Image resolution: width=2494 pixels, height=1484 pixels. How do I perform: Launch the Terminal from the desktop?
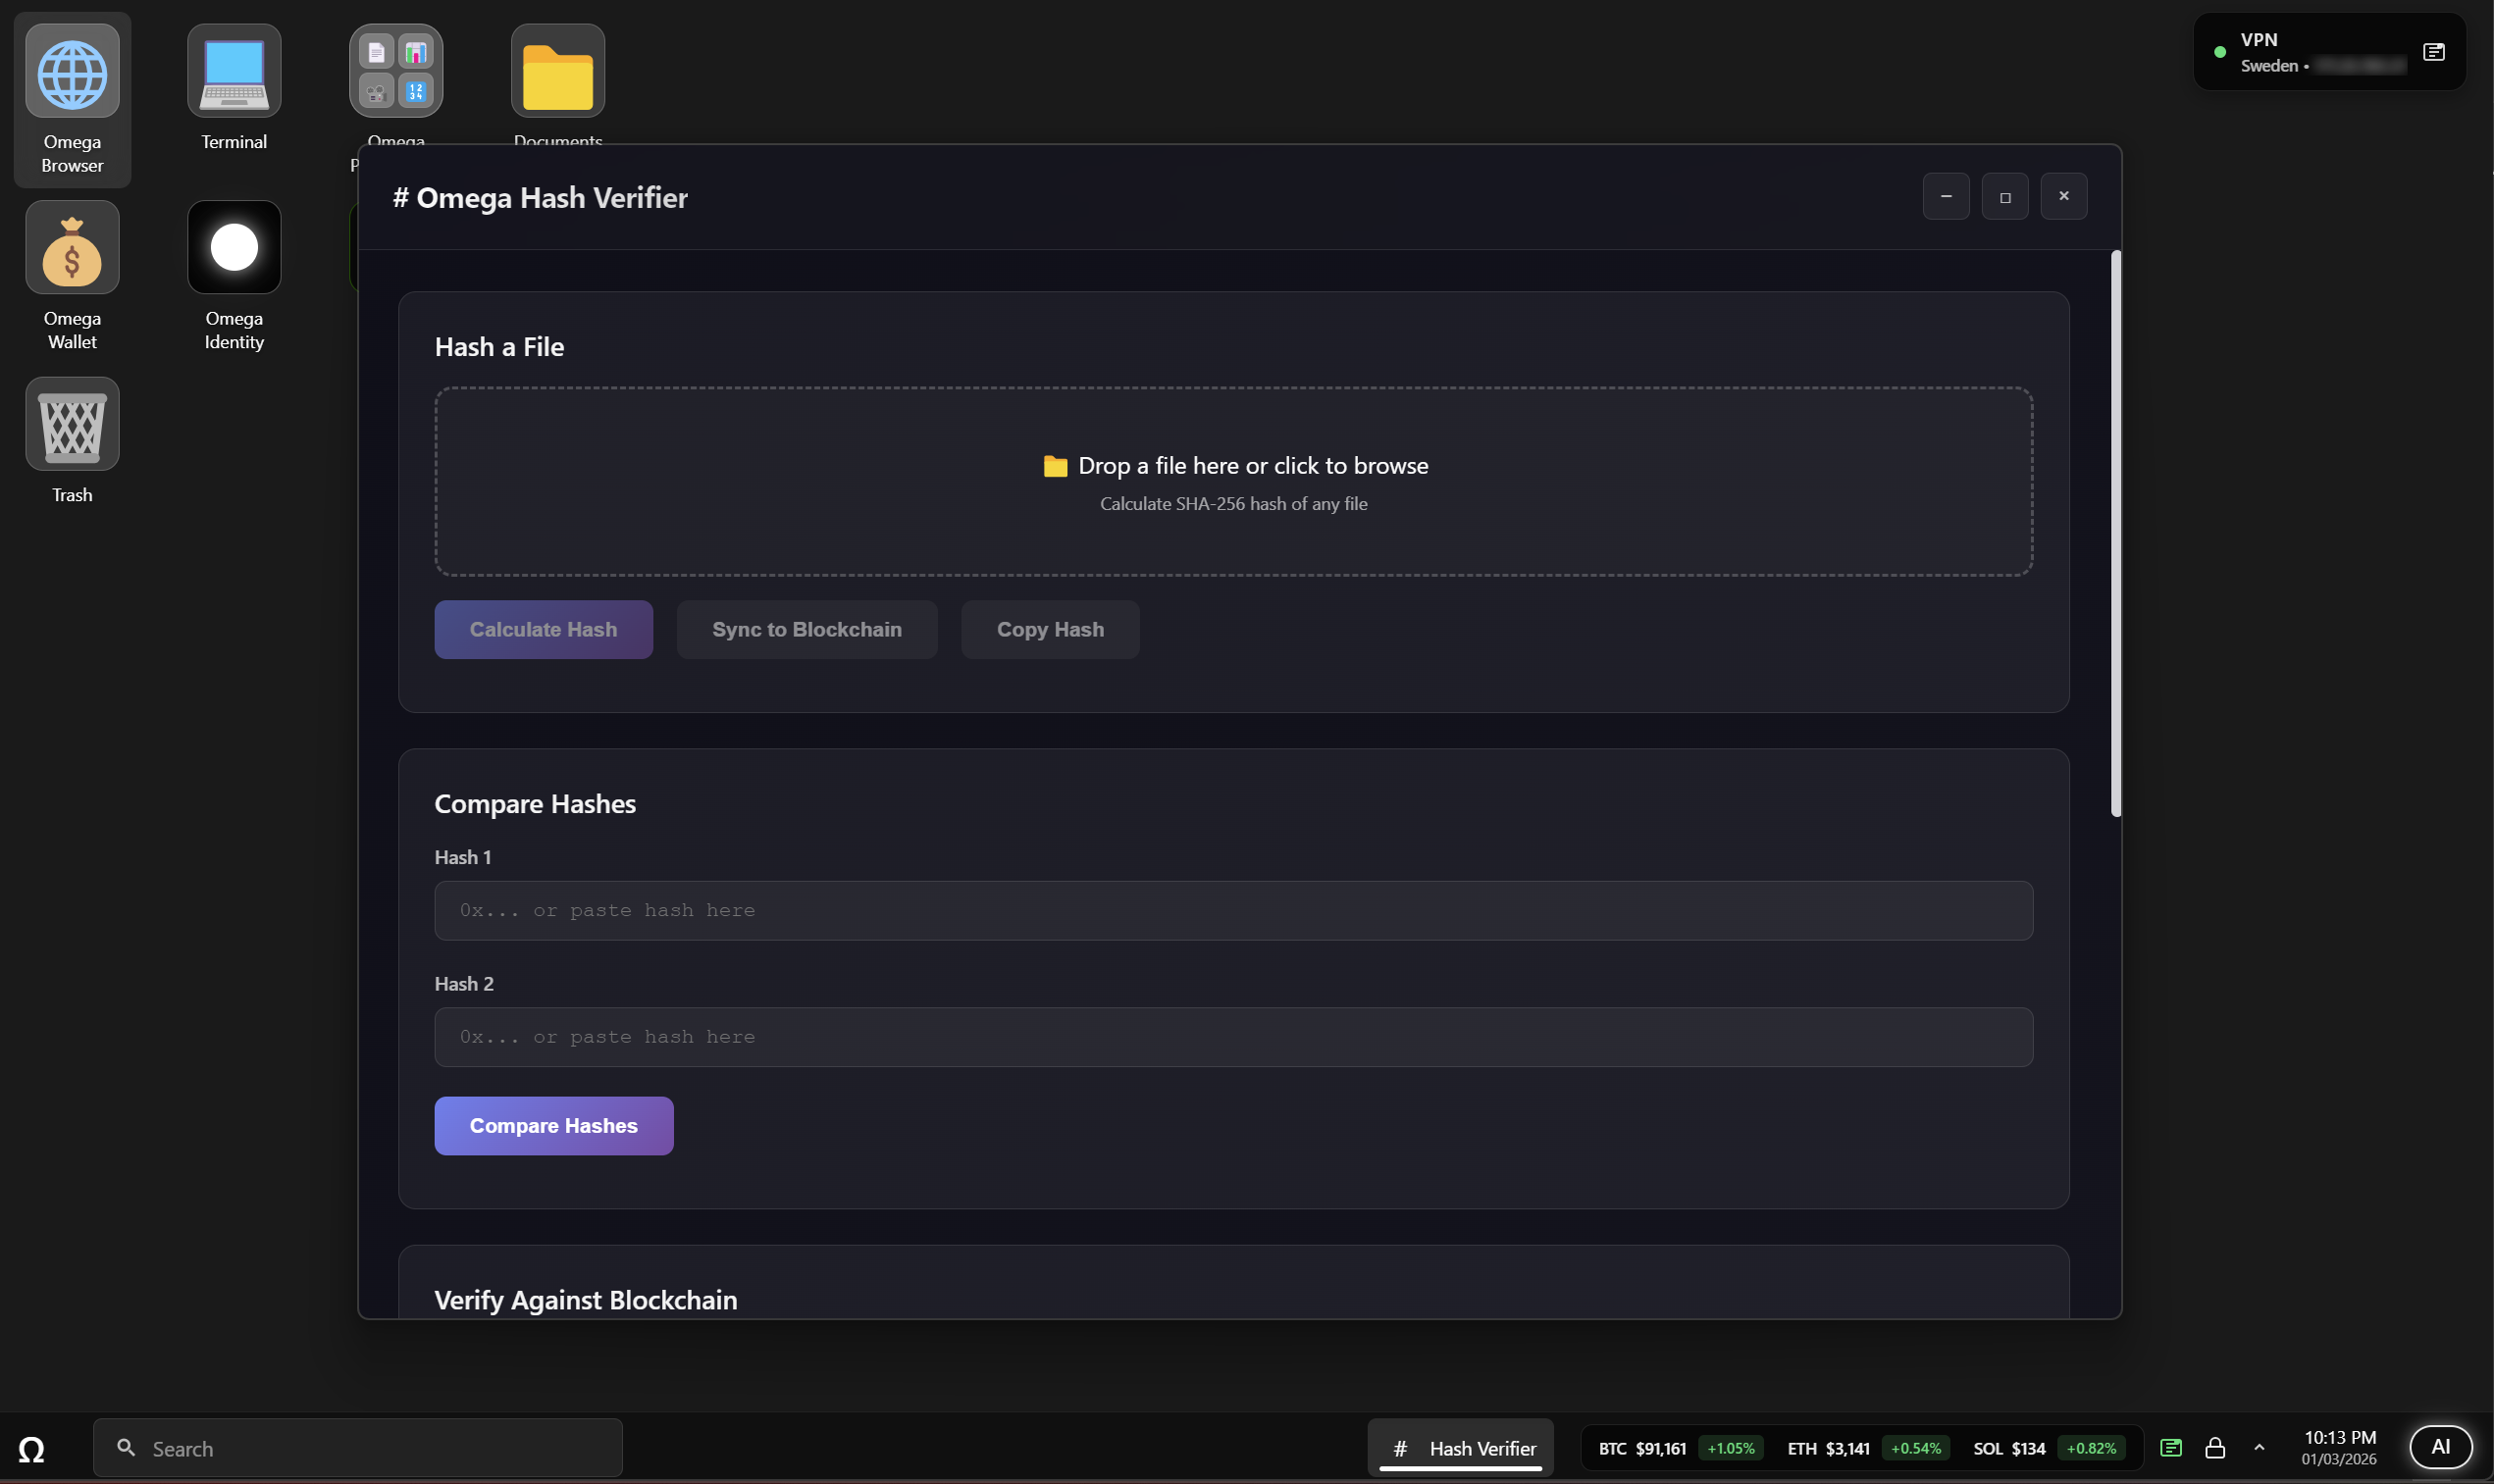point(233,72)
